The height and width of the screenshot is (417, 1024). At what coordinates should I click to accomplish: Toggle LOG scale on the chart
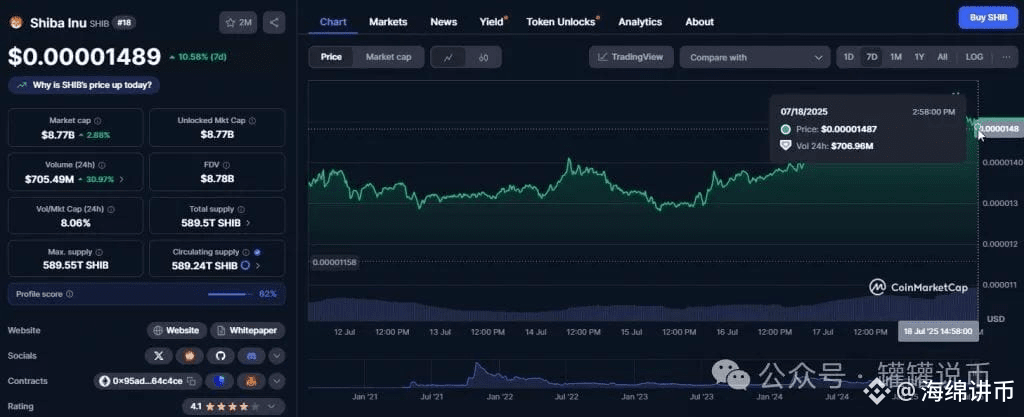tap(974, 57)
